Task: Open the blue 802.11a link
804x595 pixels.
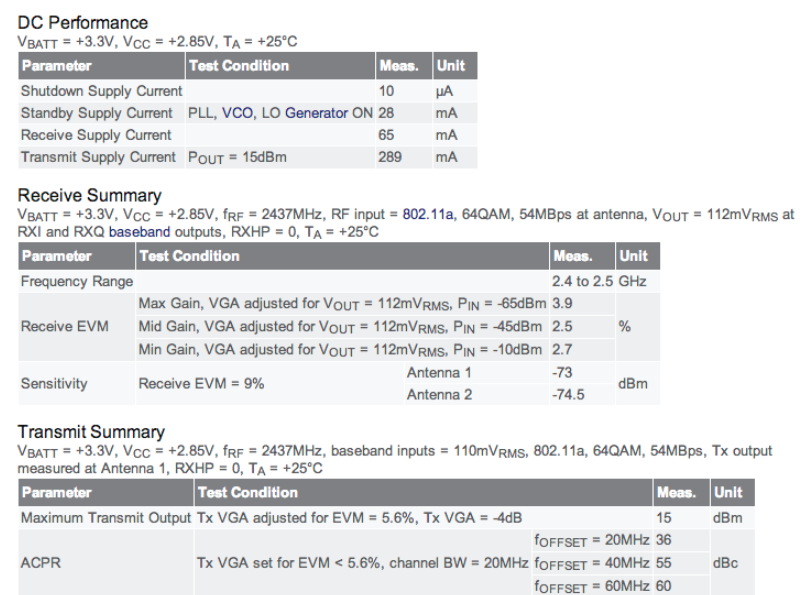Action: [430, 214]
